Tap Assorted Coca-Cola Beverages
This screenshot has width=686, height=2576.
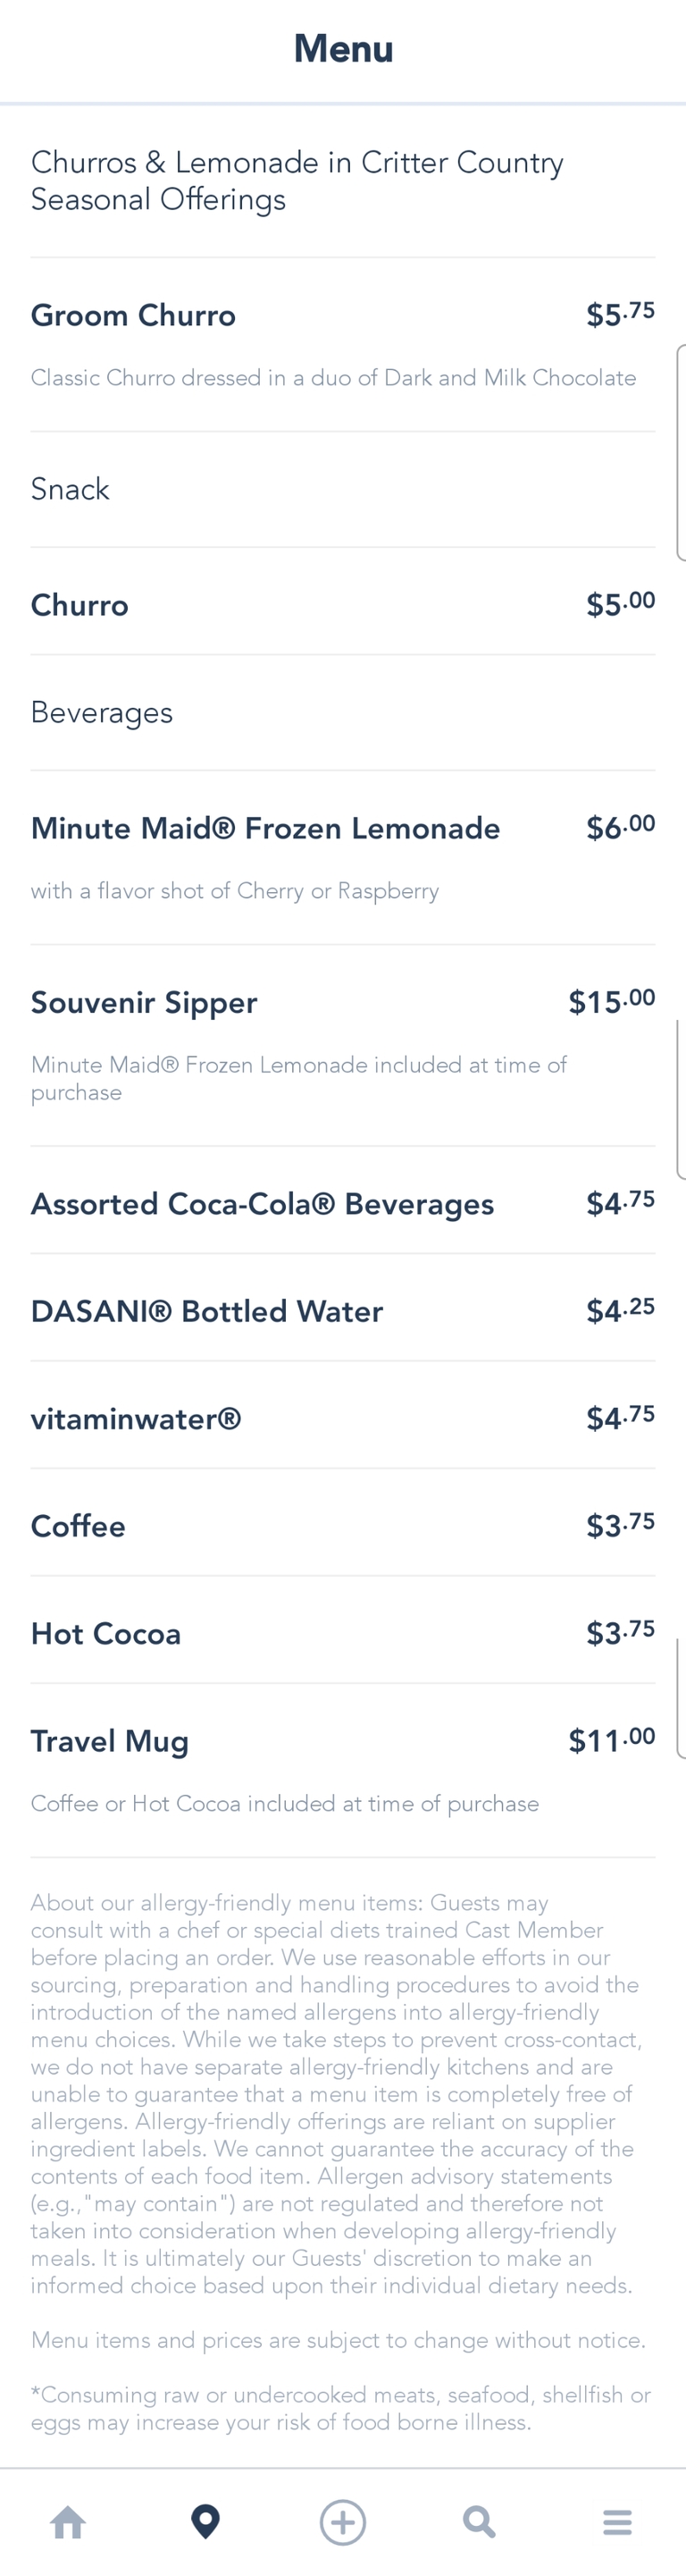tap(262, 1204)
